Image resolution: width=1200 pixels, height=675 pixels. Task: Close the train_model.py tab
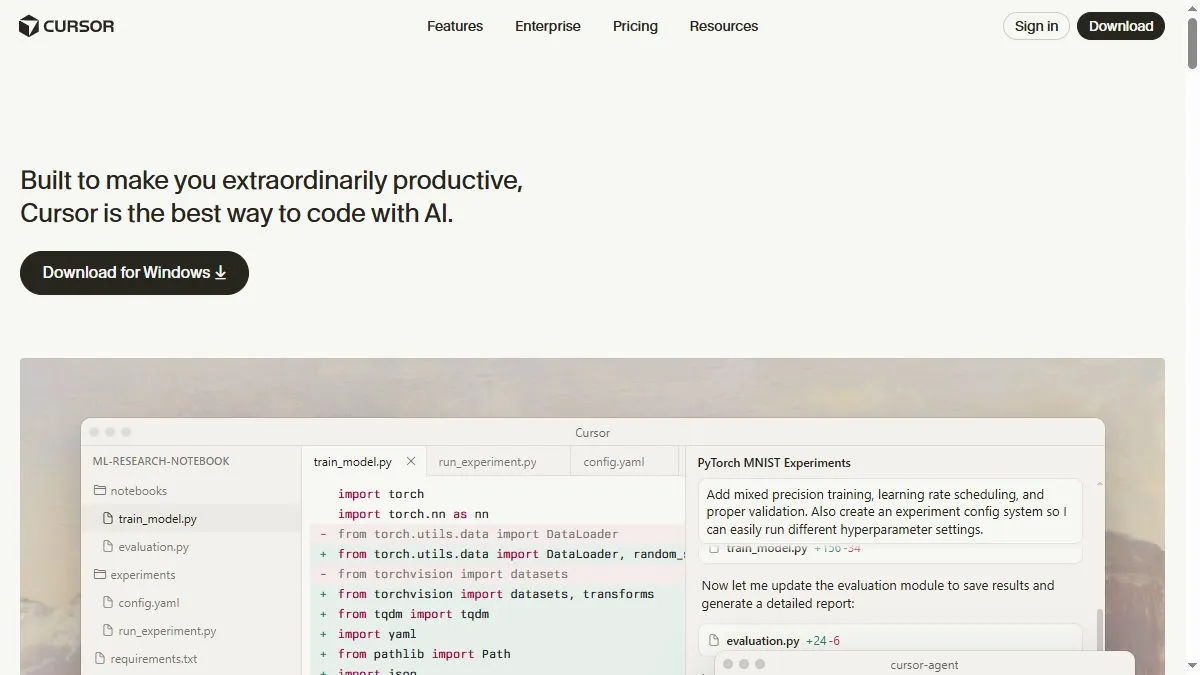(411, 462)
